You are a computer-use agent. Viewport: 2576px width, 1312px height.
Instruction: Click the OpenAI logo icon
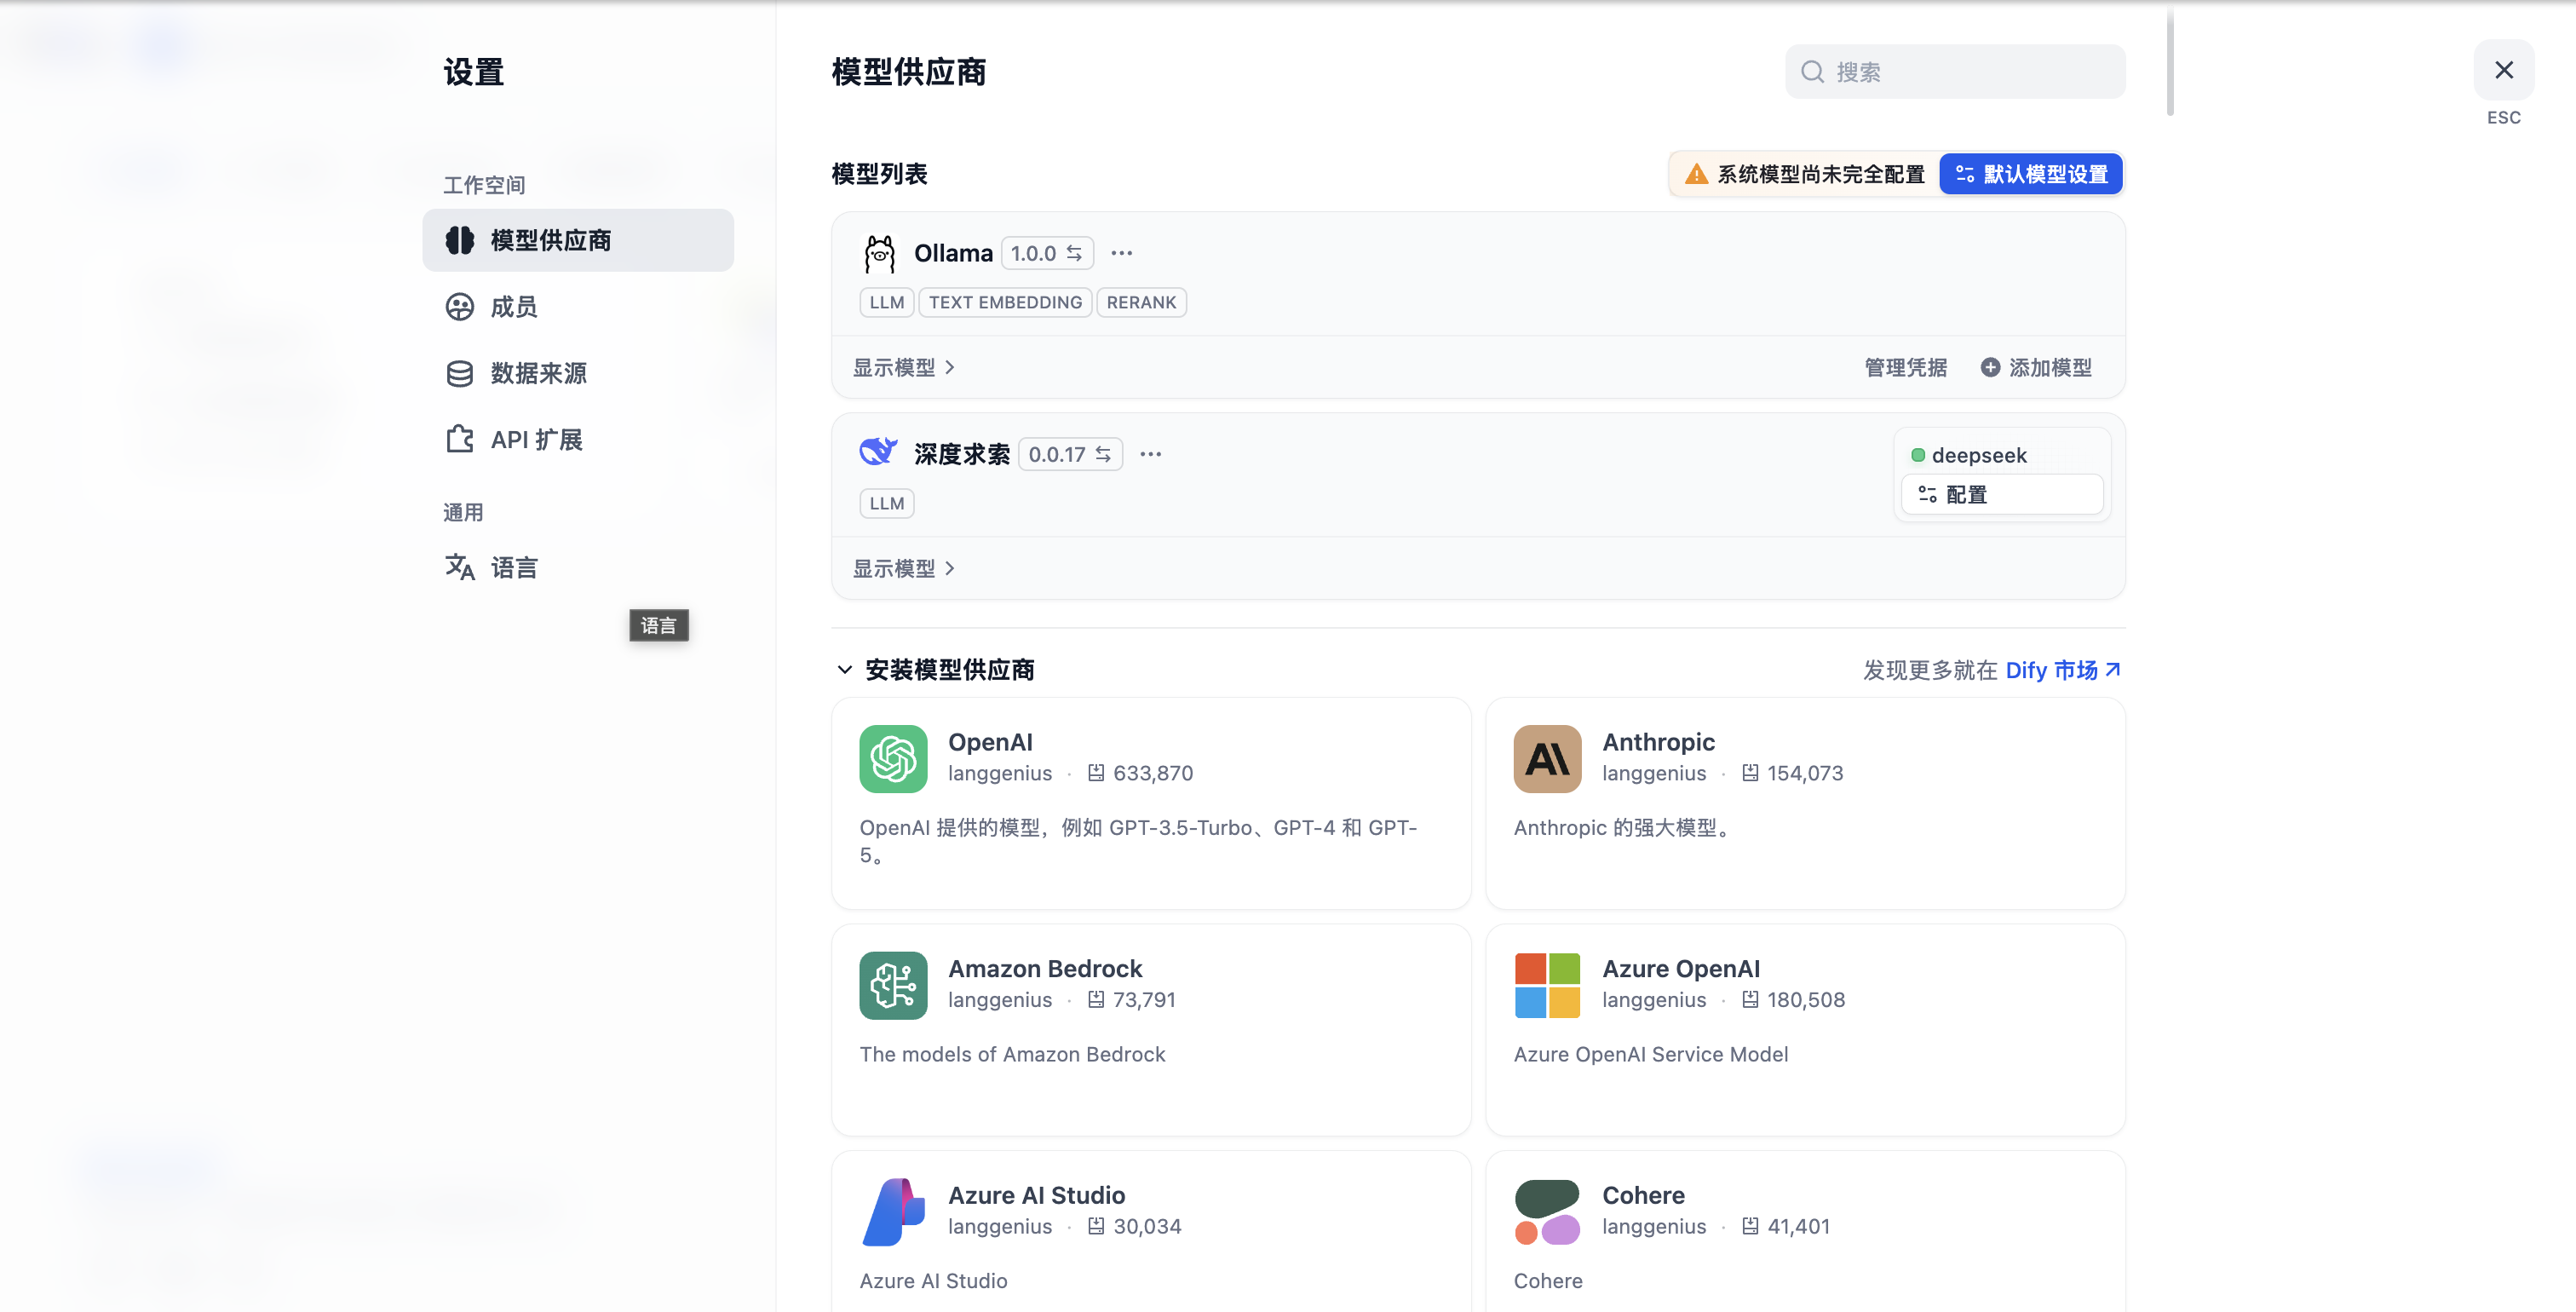[893, 759]
